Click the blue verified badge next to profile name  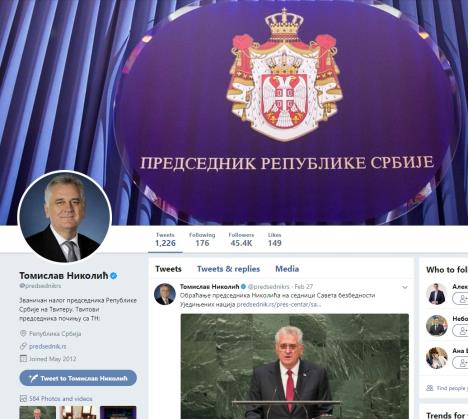(x=114, y=276)
